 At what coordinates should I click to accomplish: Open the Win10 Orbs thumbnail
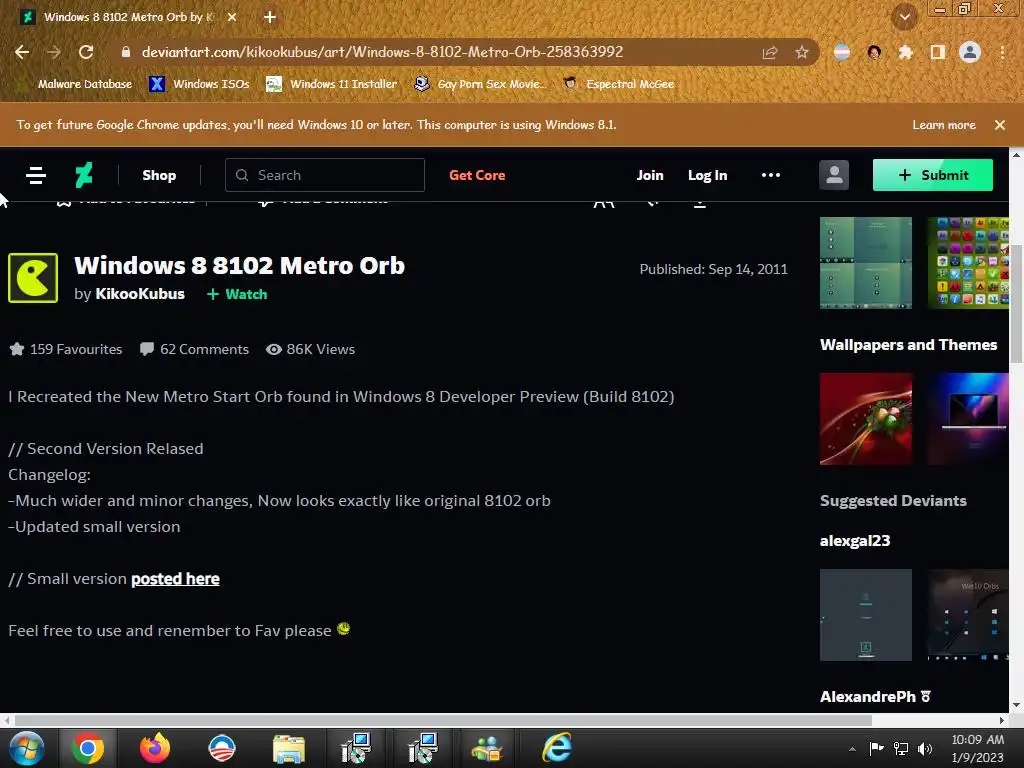coord(968,615)
